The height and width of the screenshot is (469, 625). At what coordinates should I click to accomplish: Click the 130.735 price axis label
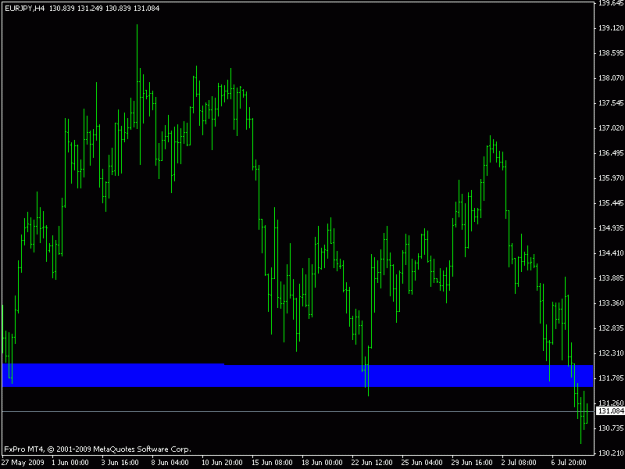click(x=611, y=428)
